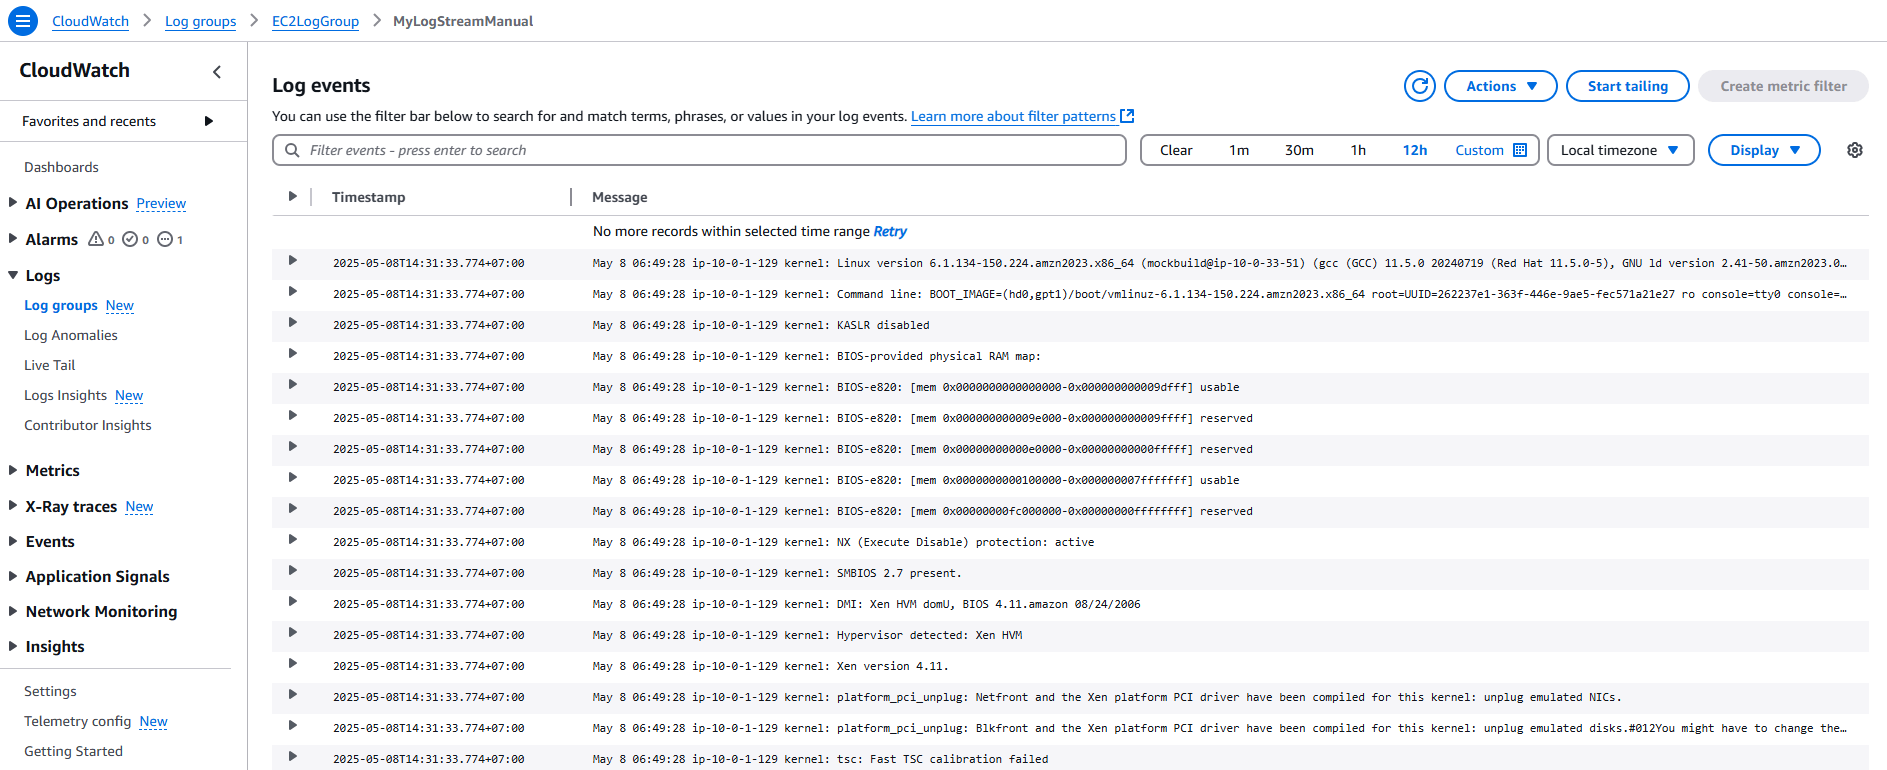Expand the Xen version 4.11 row
The width and height of the screenshot is (1887, 770).
pyautogui.click(x=292, y=663)
